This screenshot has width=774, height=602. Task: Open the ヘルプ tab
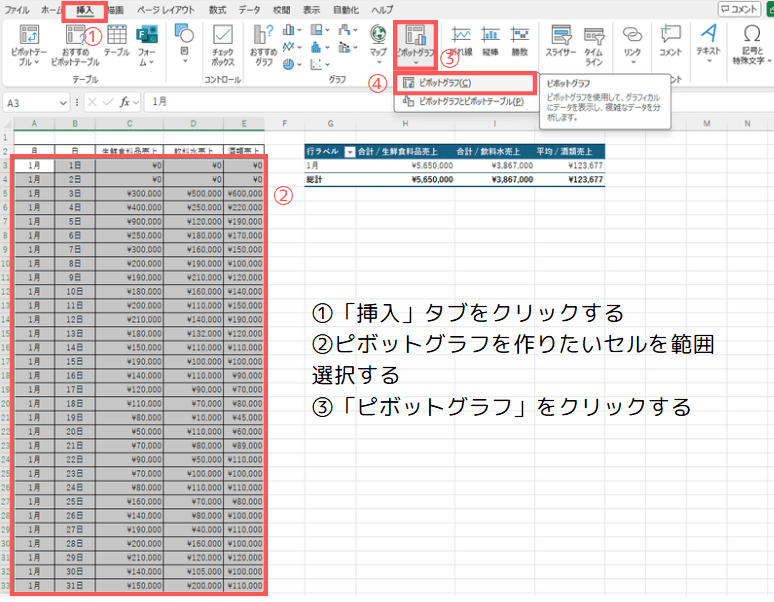coord(382,9)
